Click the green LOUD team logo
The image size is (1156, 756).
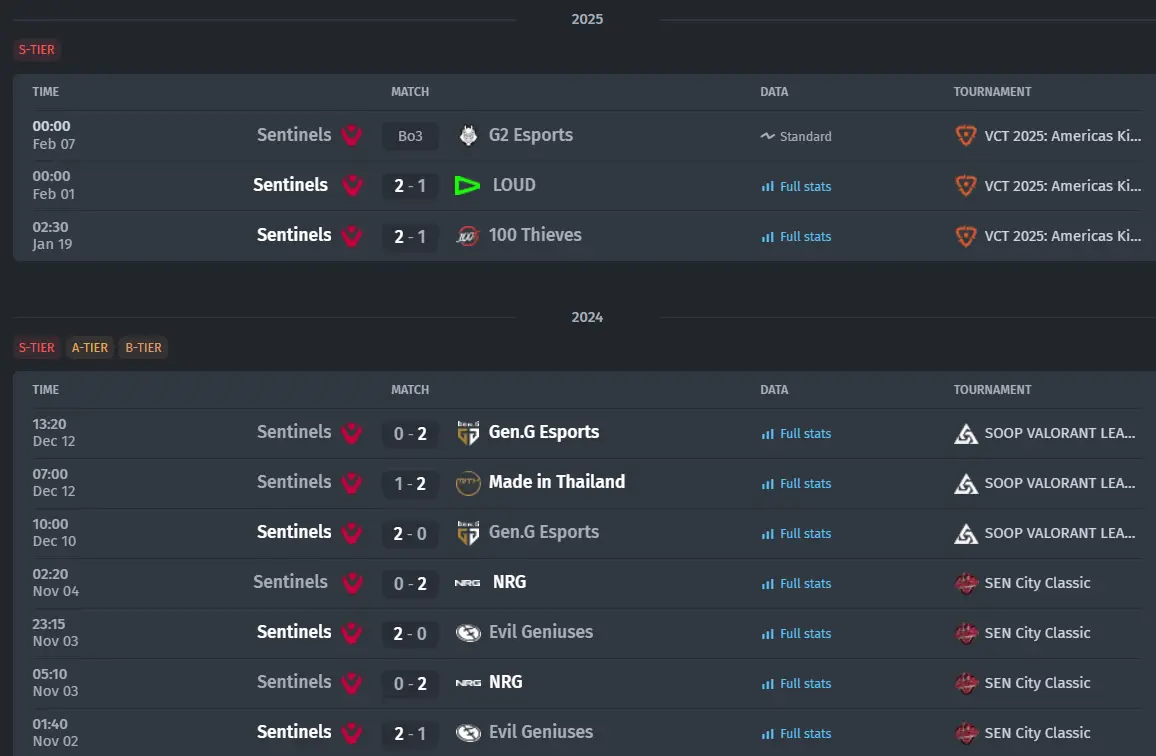click(x=467, y=185)
